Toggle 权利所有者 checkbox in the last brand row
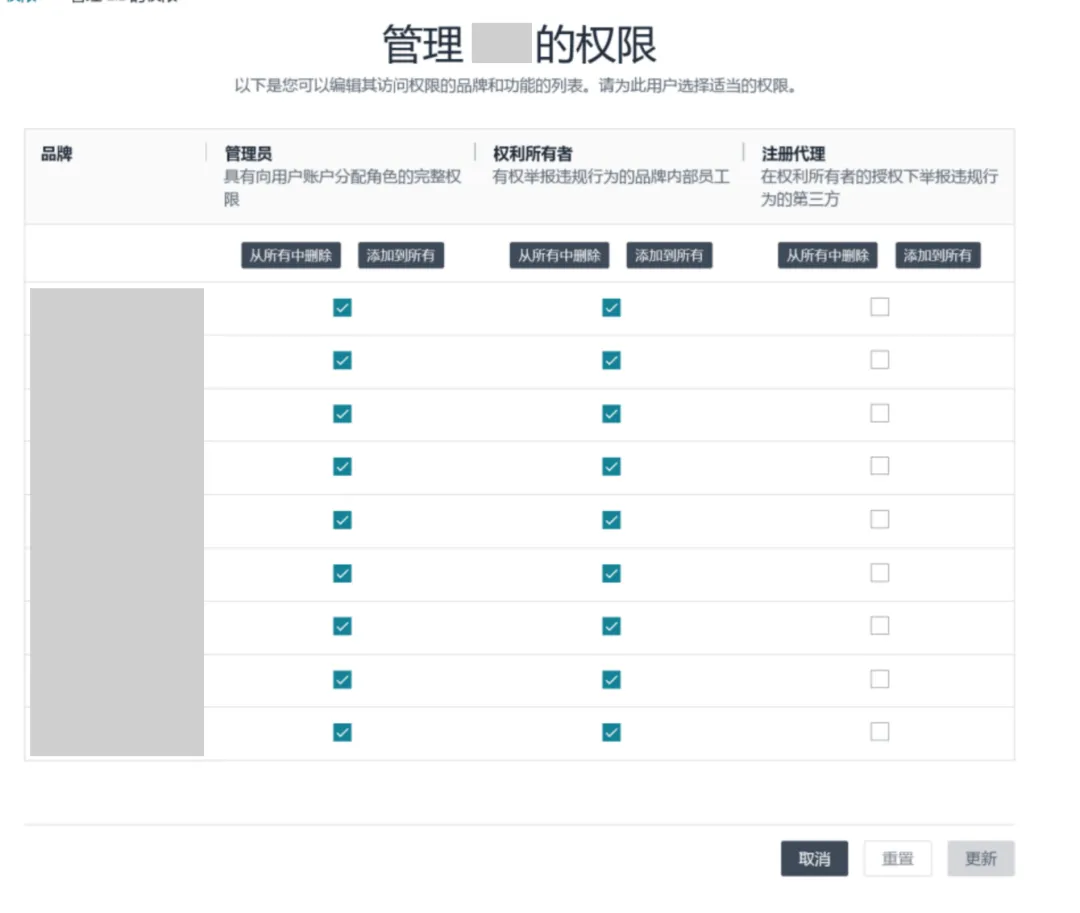The image size is (1080, 913). click(x=611, y=733)
